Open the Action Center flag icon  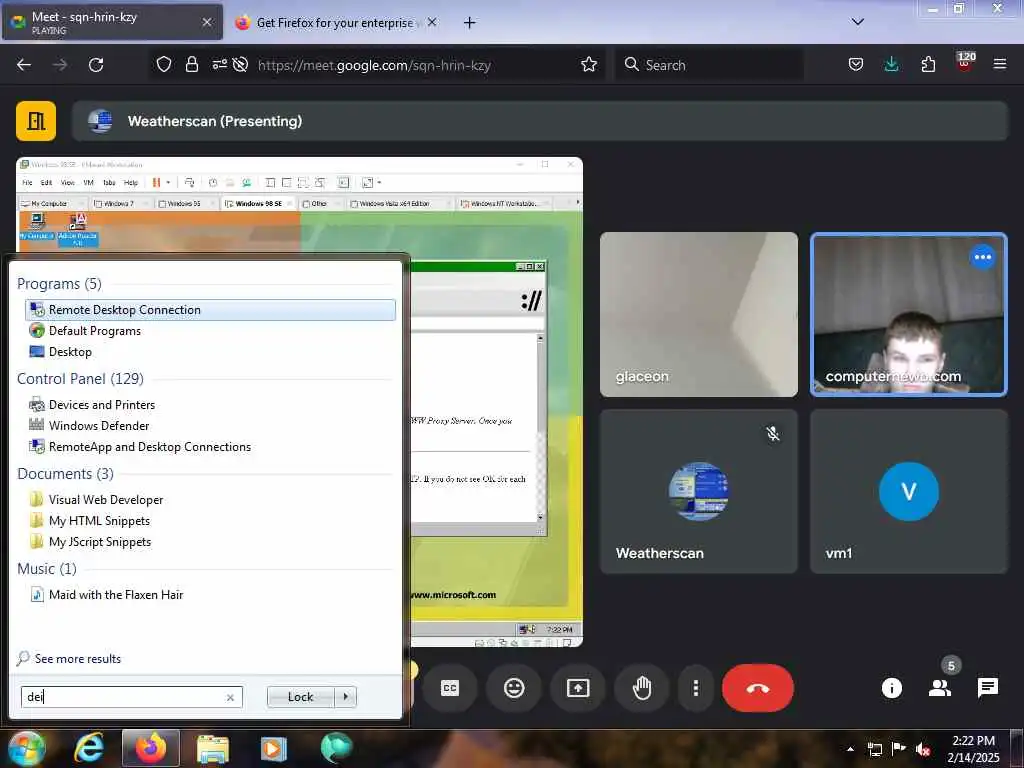click(899, 749)
